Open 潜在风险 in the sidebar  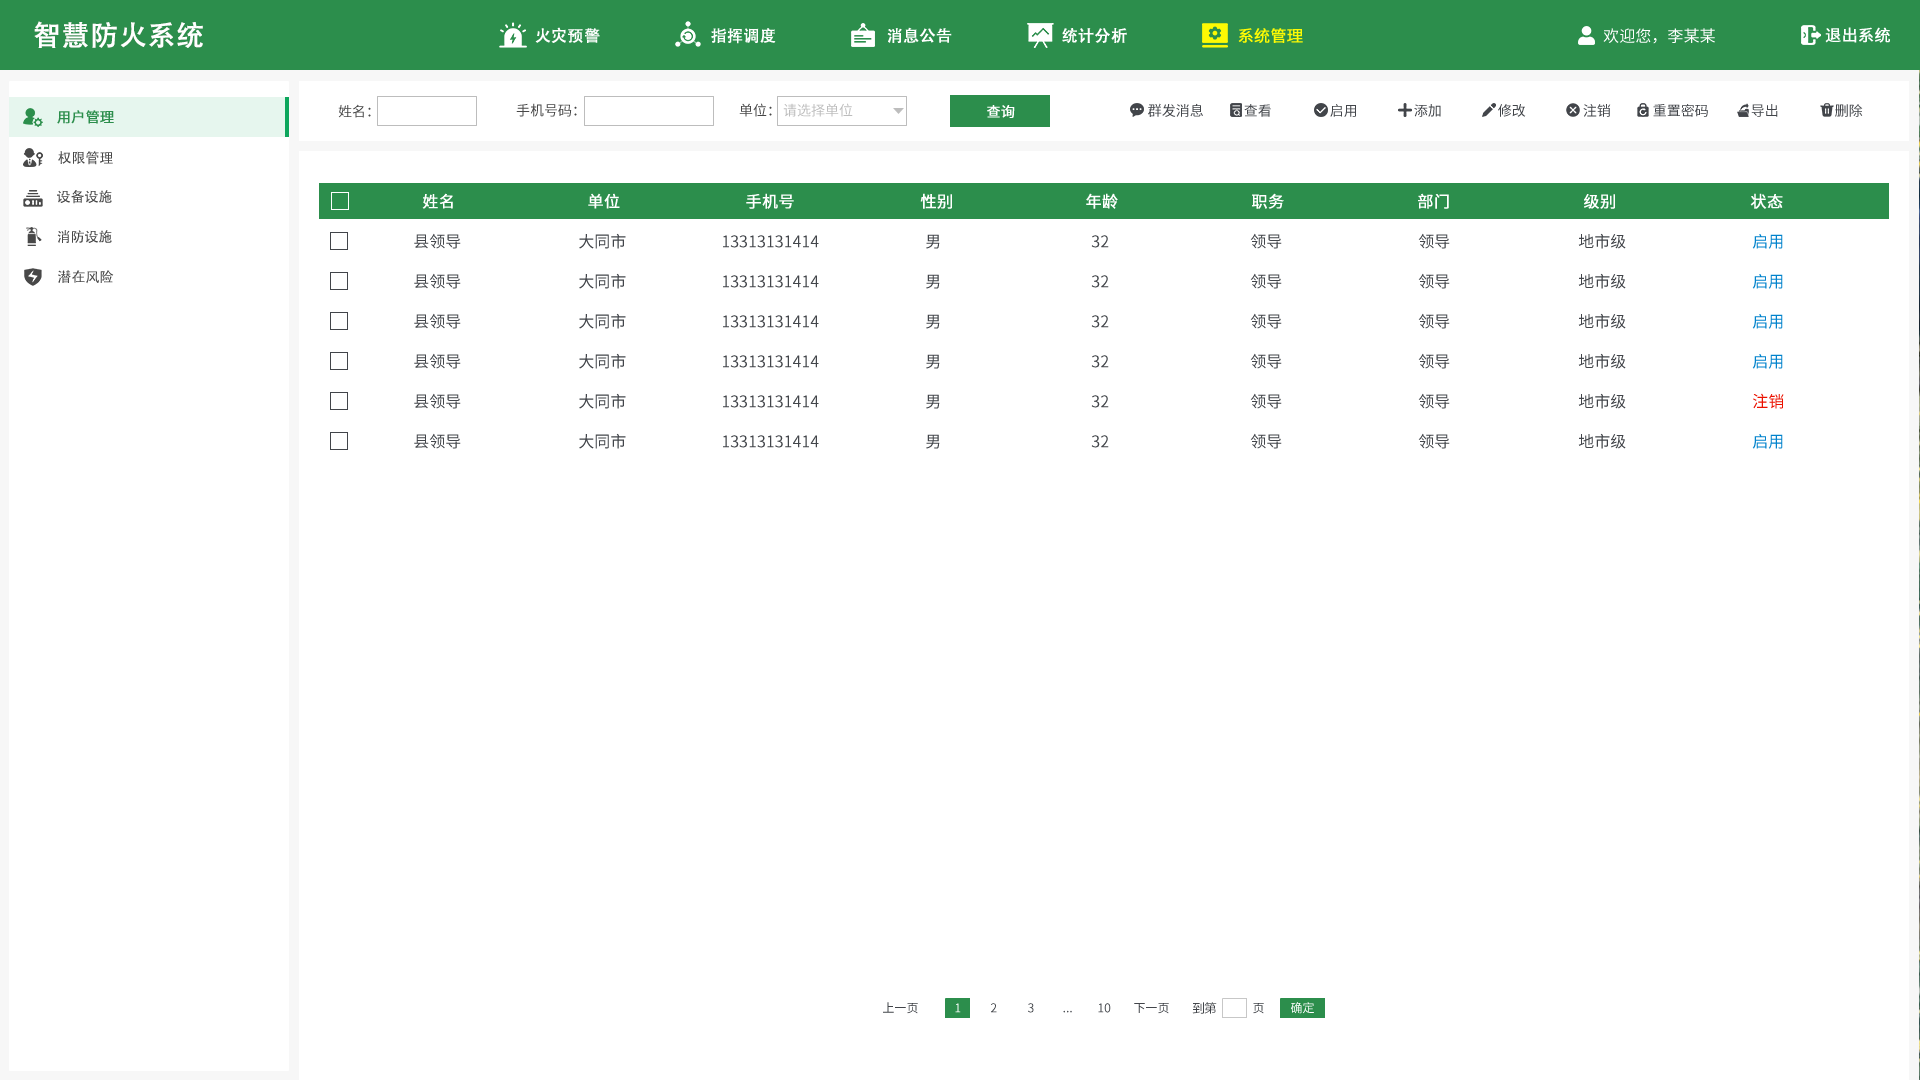point(85,277)
